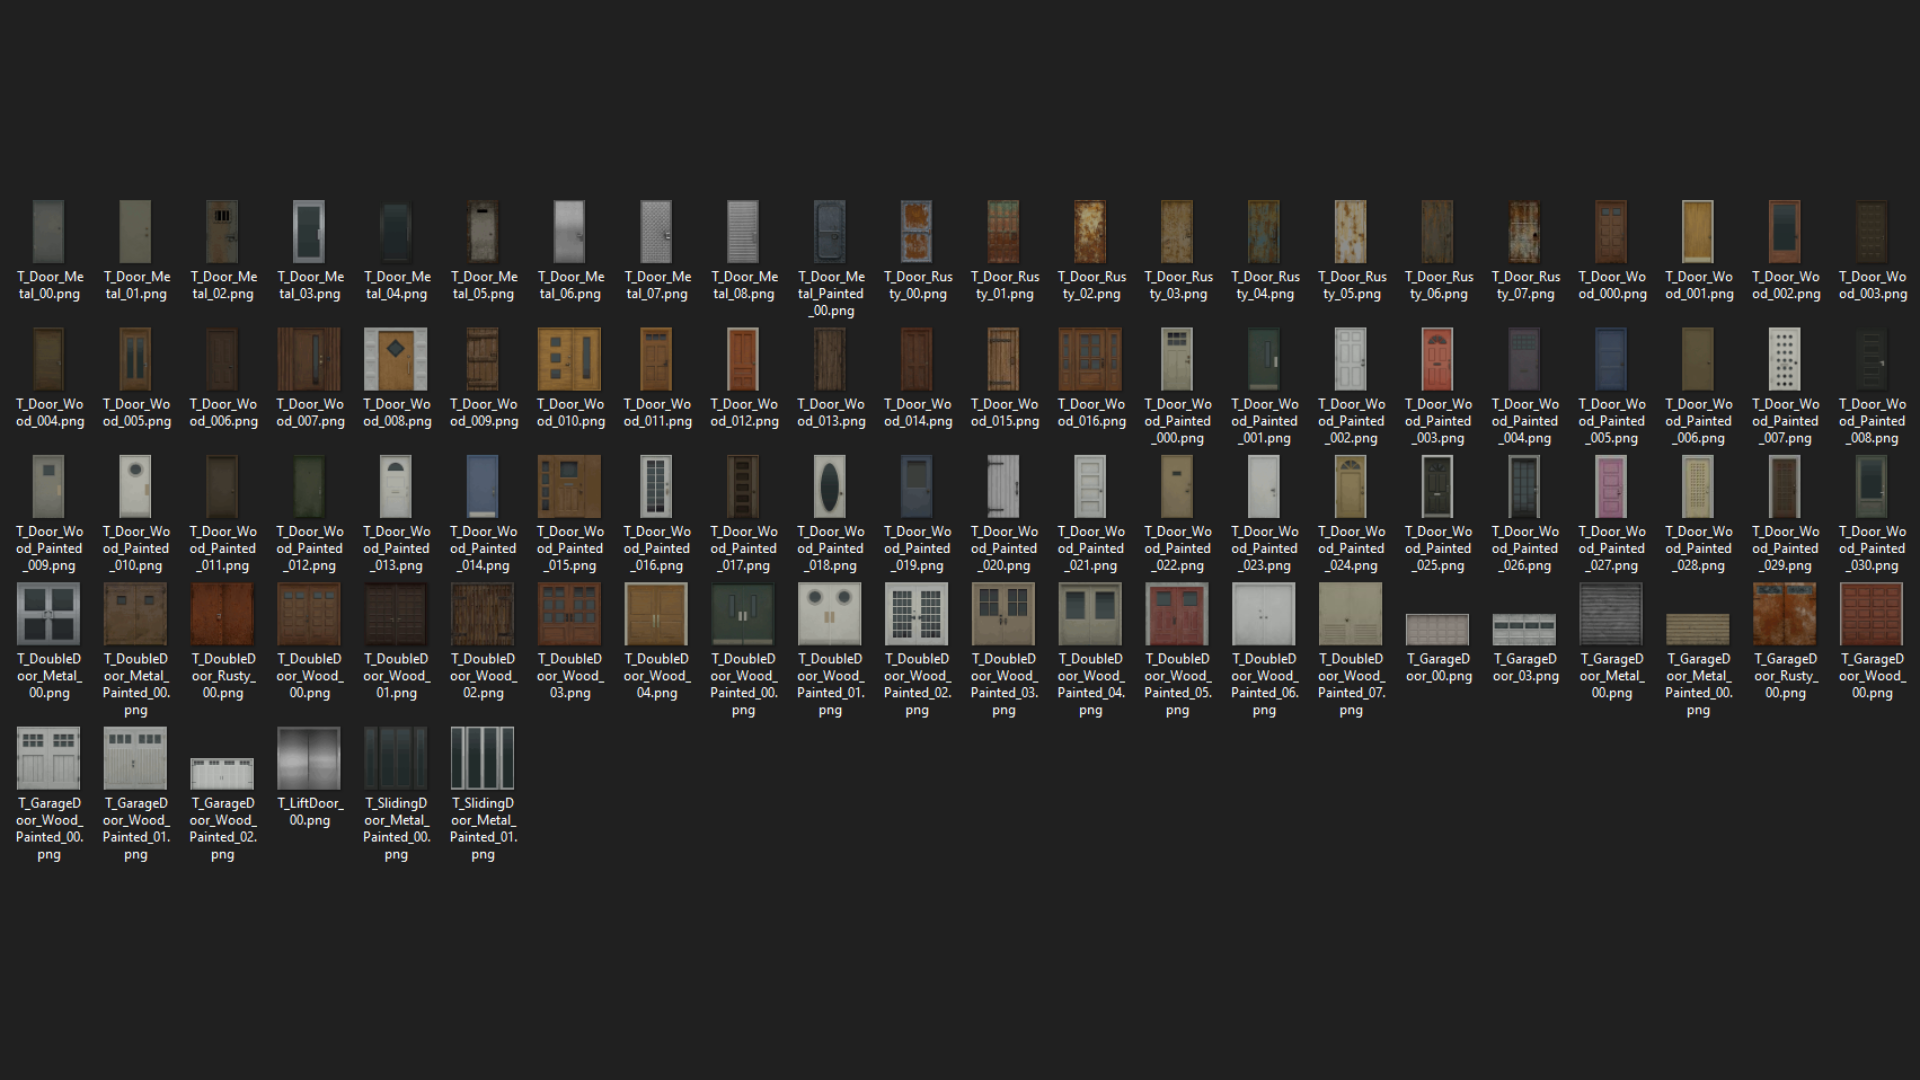
Task: Select the T_Door_Wood_Painted_018.png oval window door
Action: tap(830, 487)
